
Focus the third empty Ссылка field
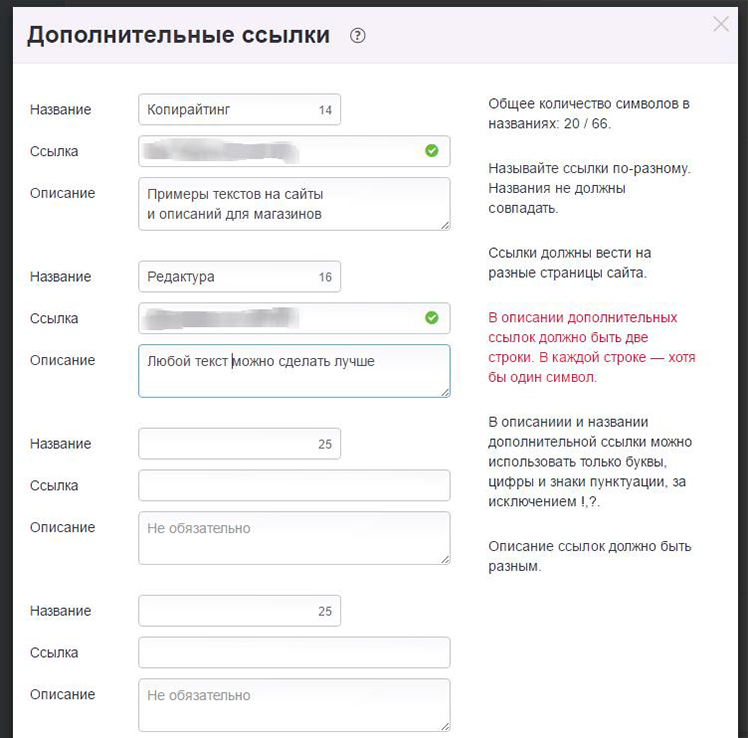294,485
